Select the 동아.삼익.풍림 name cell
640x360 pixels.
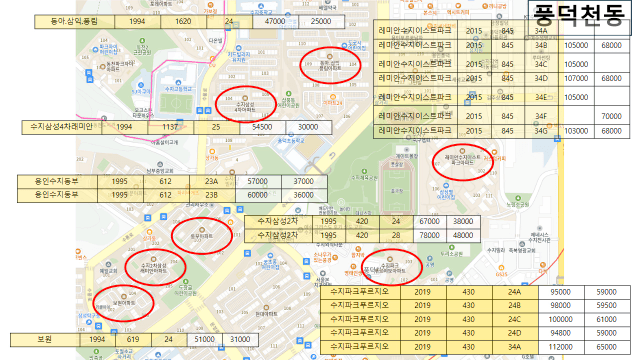[74, 22]
